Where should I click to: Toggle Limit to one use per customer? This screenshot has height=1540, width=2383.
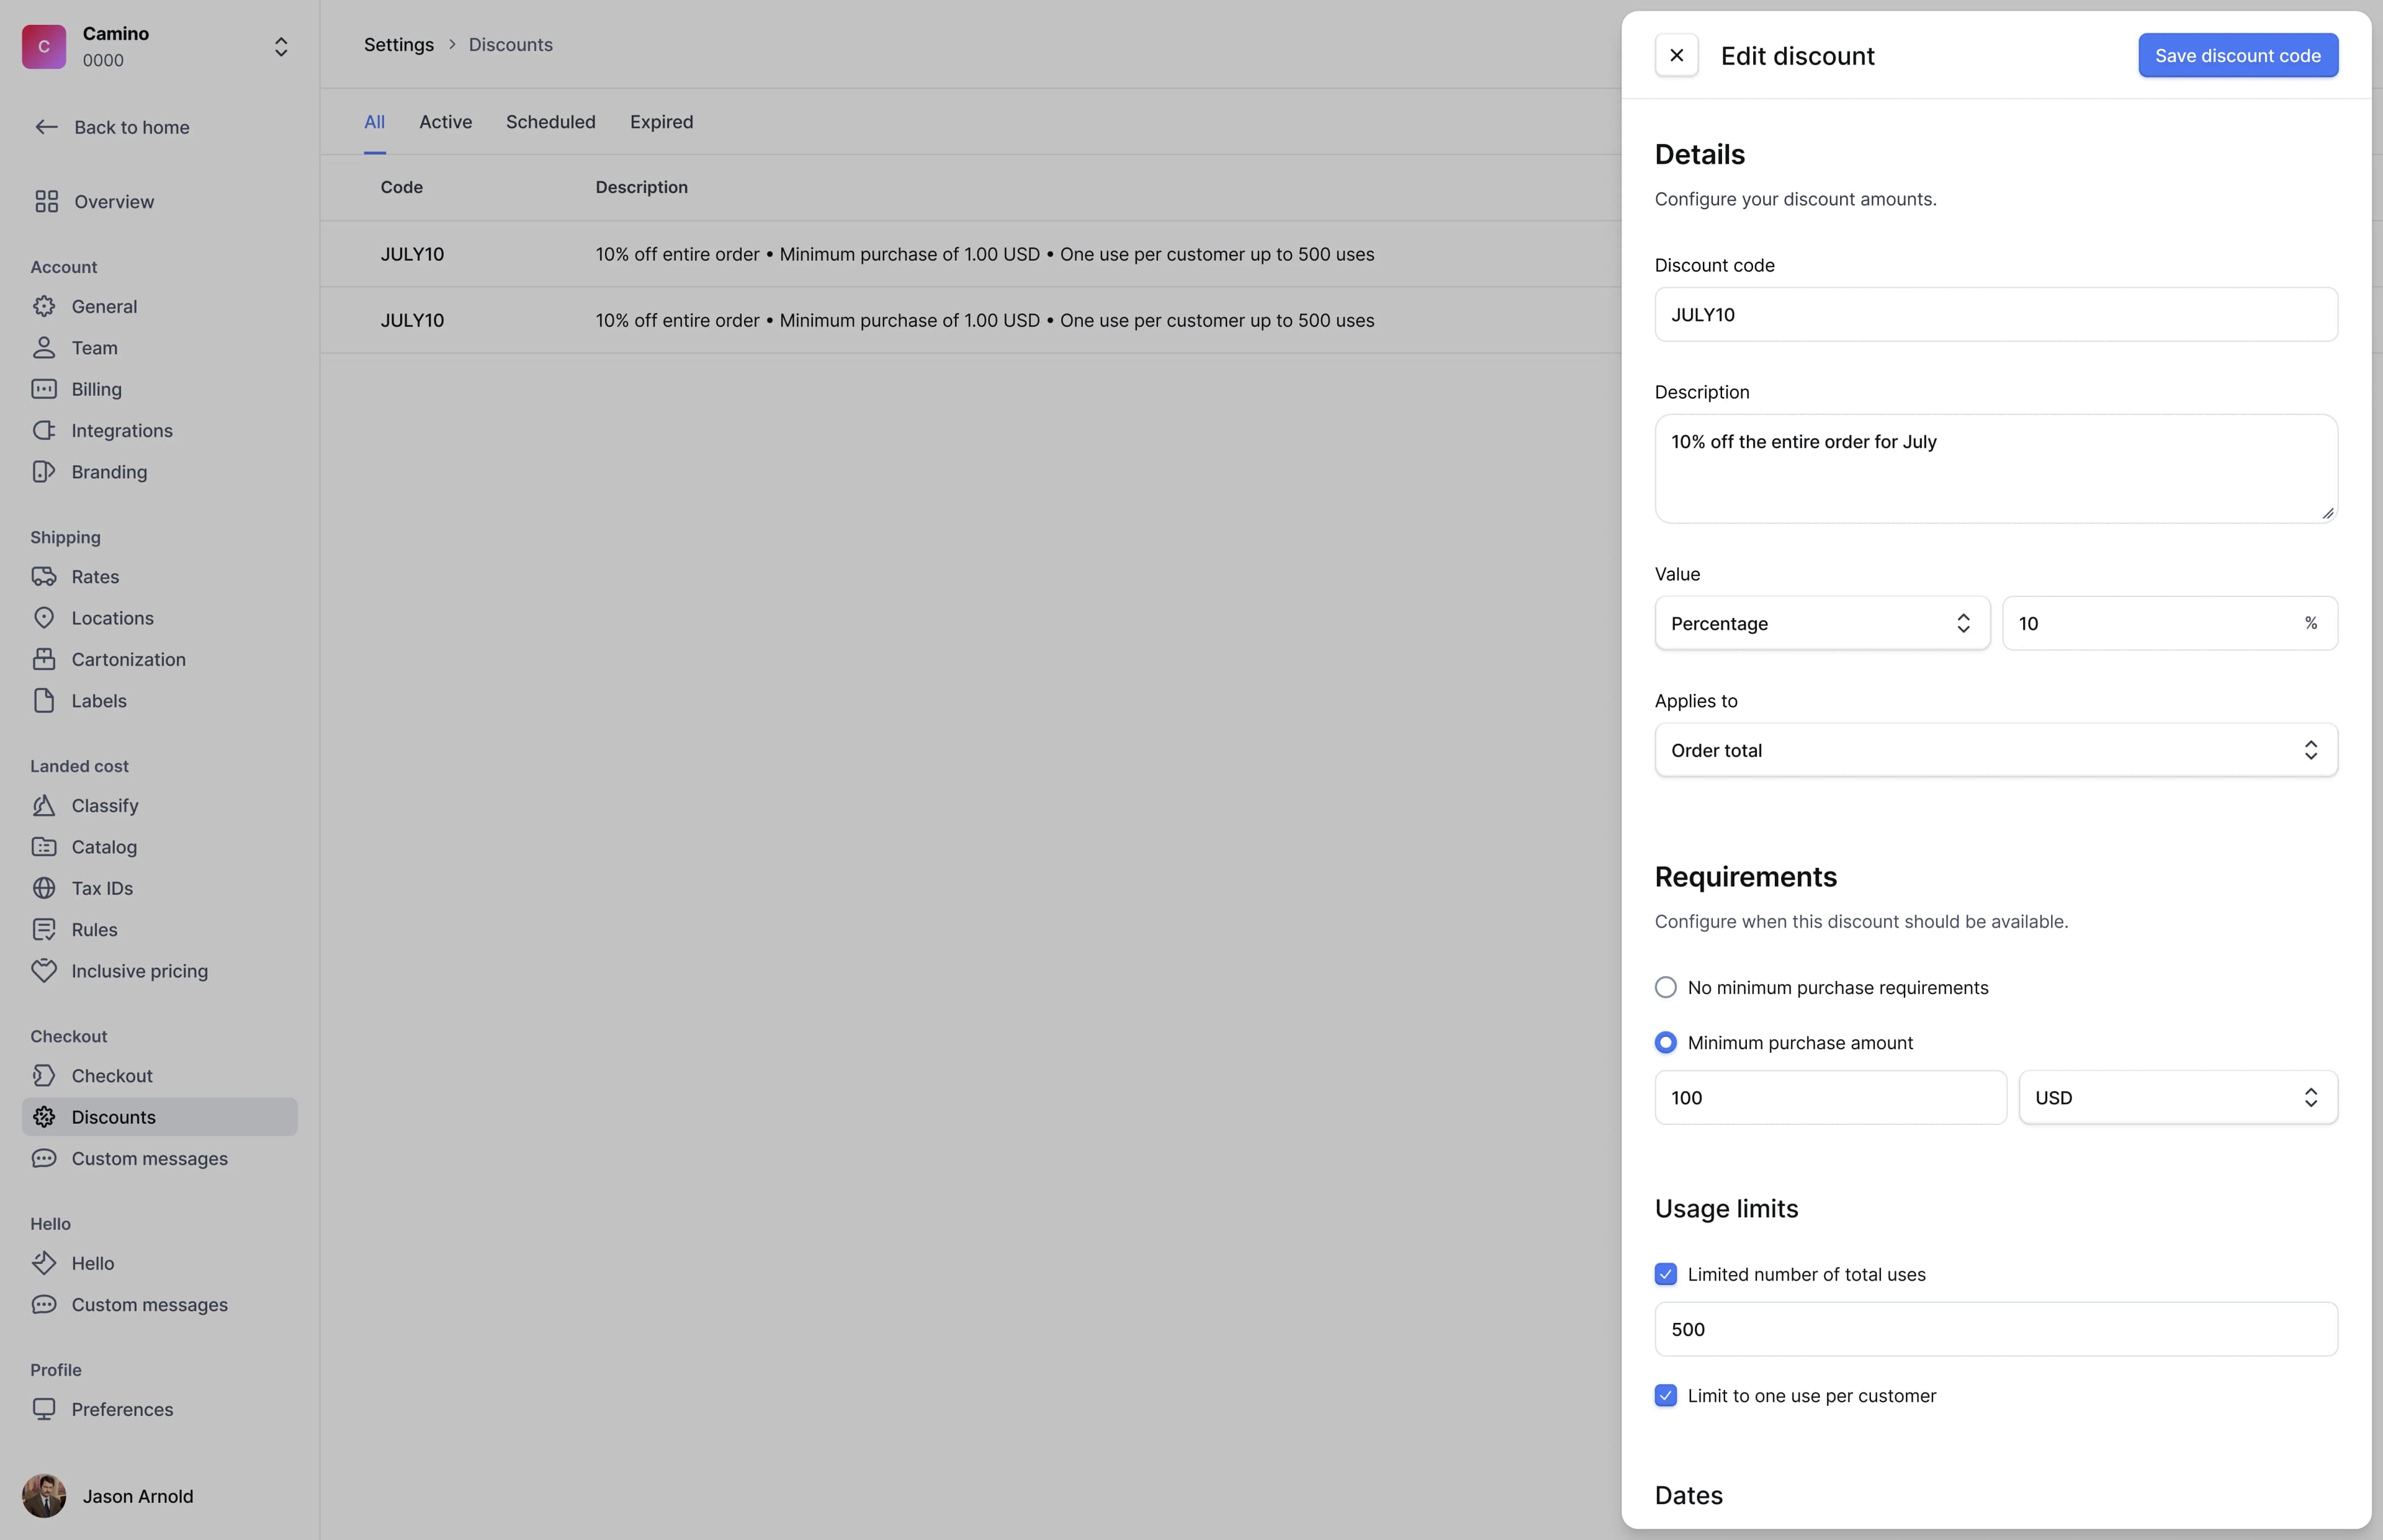[x=1666, y=1396]
